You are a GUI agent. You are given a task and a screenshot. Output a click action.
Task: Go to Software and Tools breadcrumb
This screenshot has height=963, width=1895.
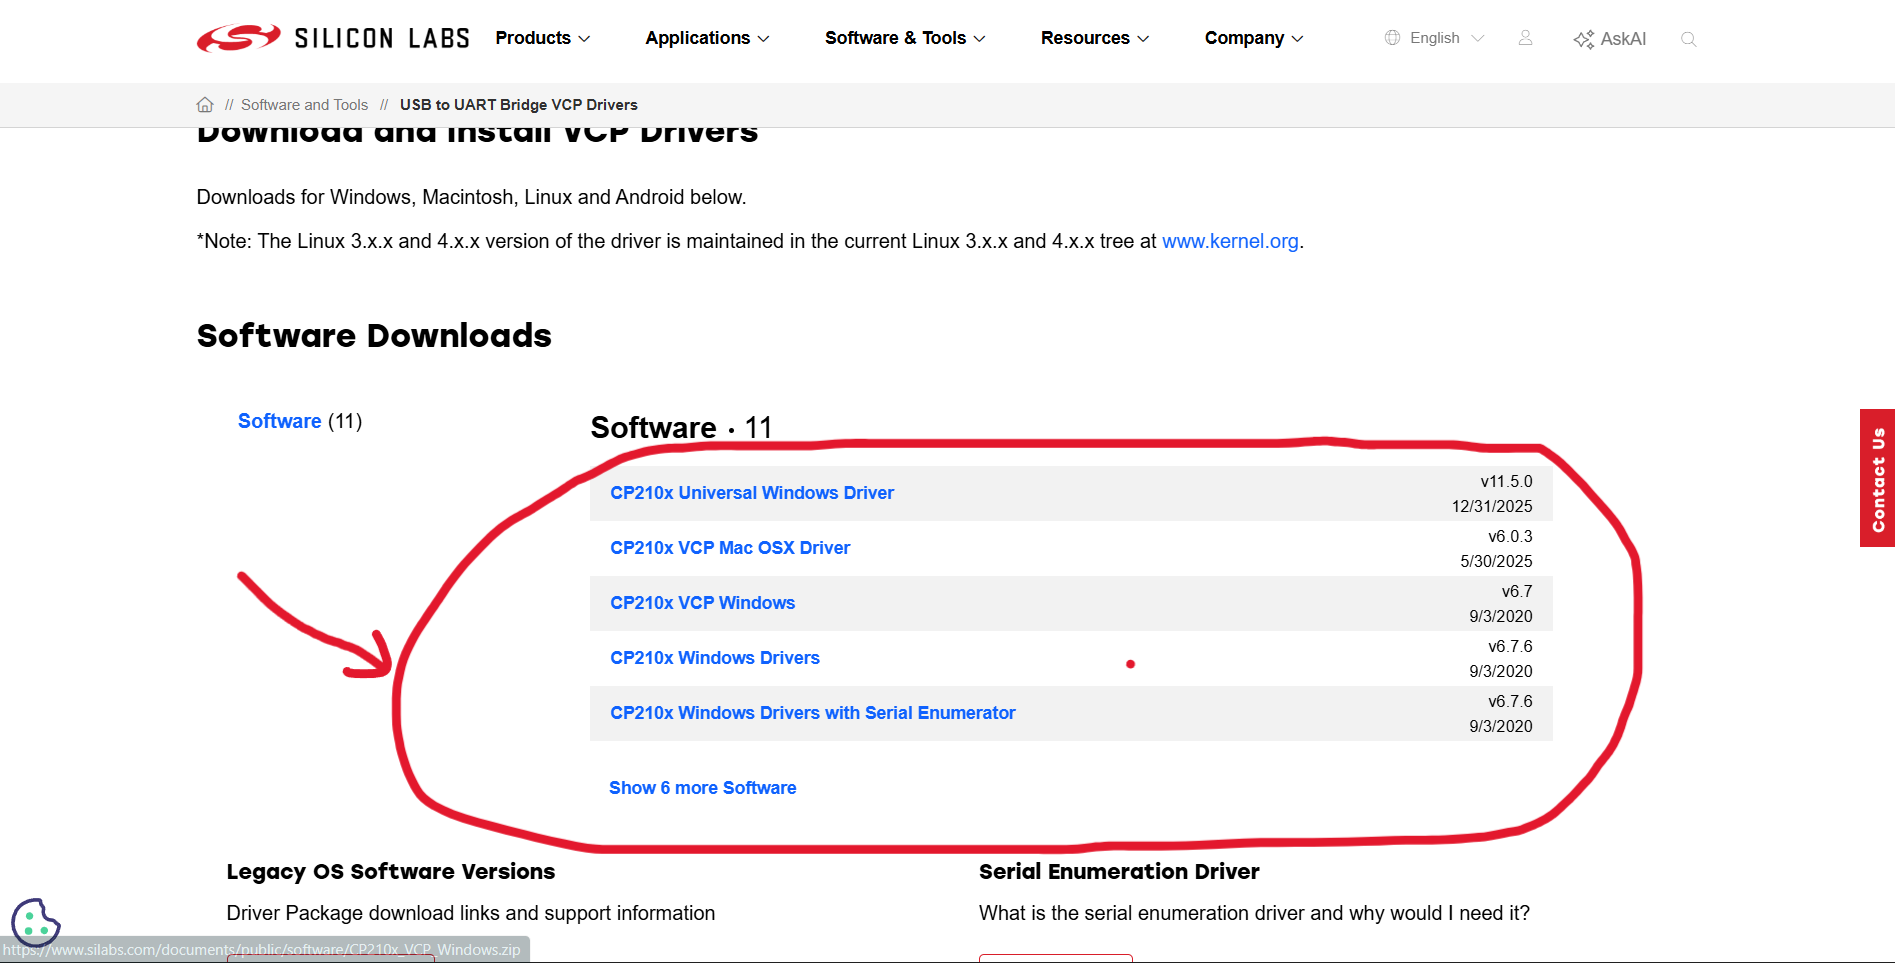pyautogui.click(x=304, y=105)
